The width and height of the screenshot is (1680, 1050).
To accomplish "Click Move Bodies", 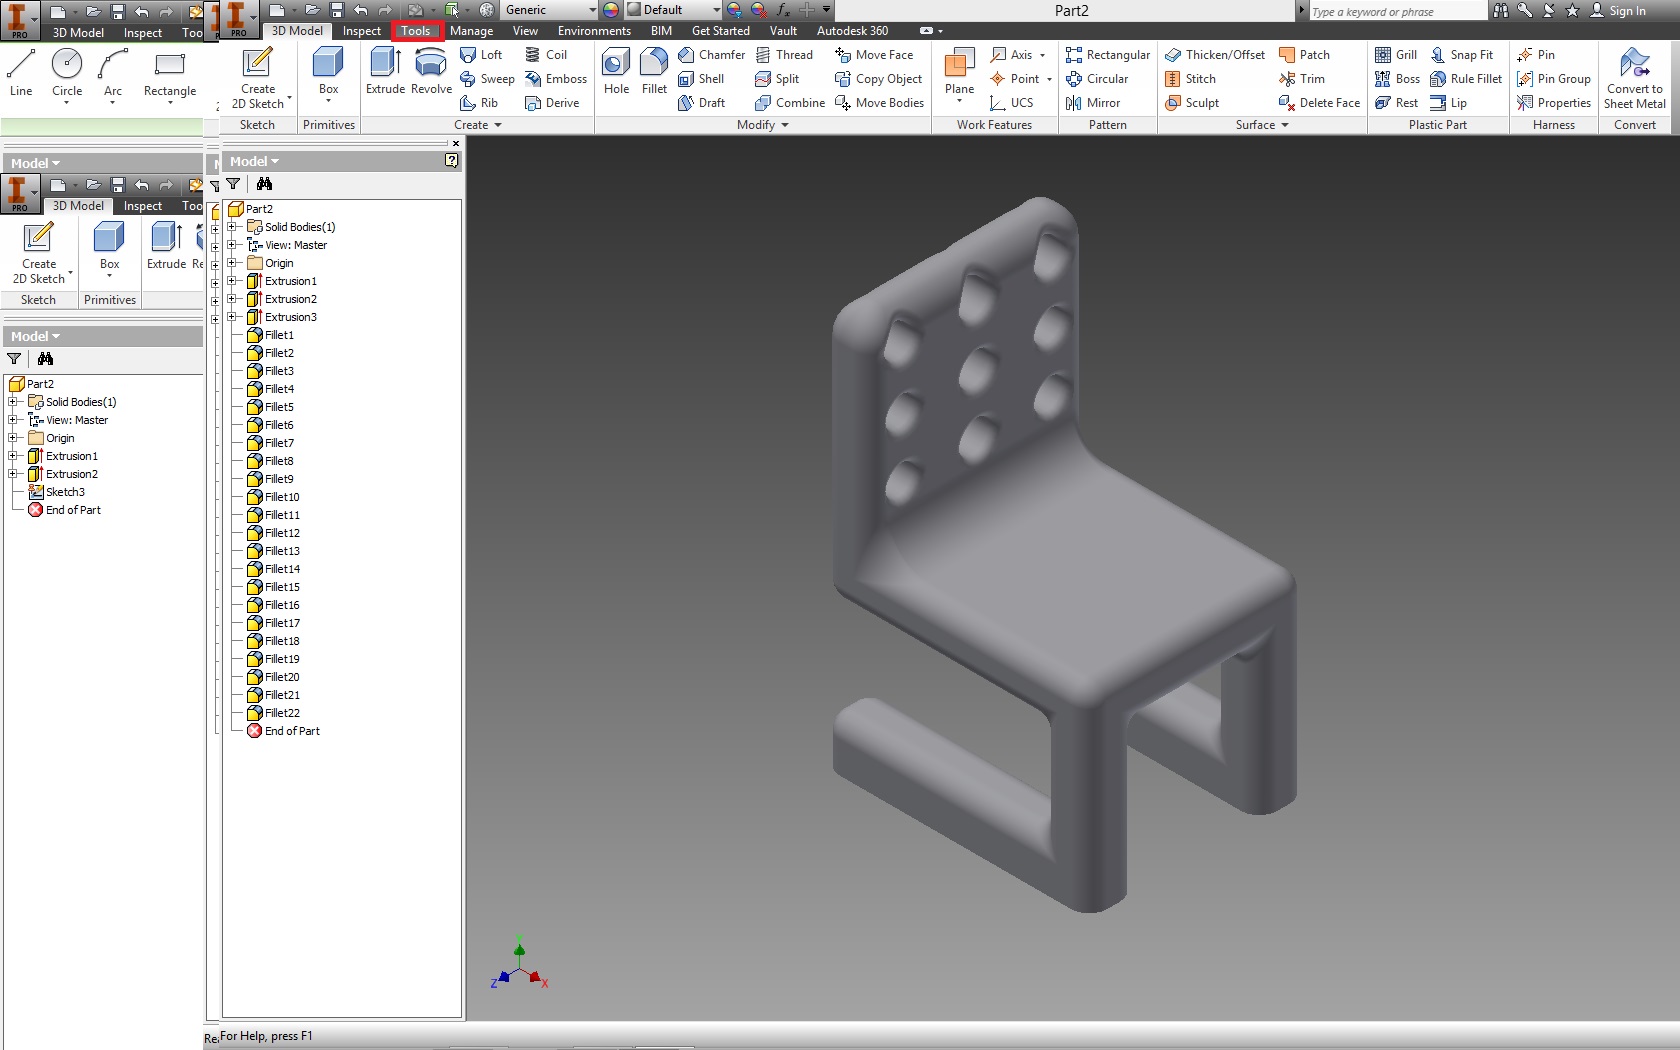I will [x=879, y=103].
